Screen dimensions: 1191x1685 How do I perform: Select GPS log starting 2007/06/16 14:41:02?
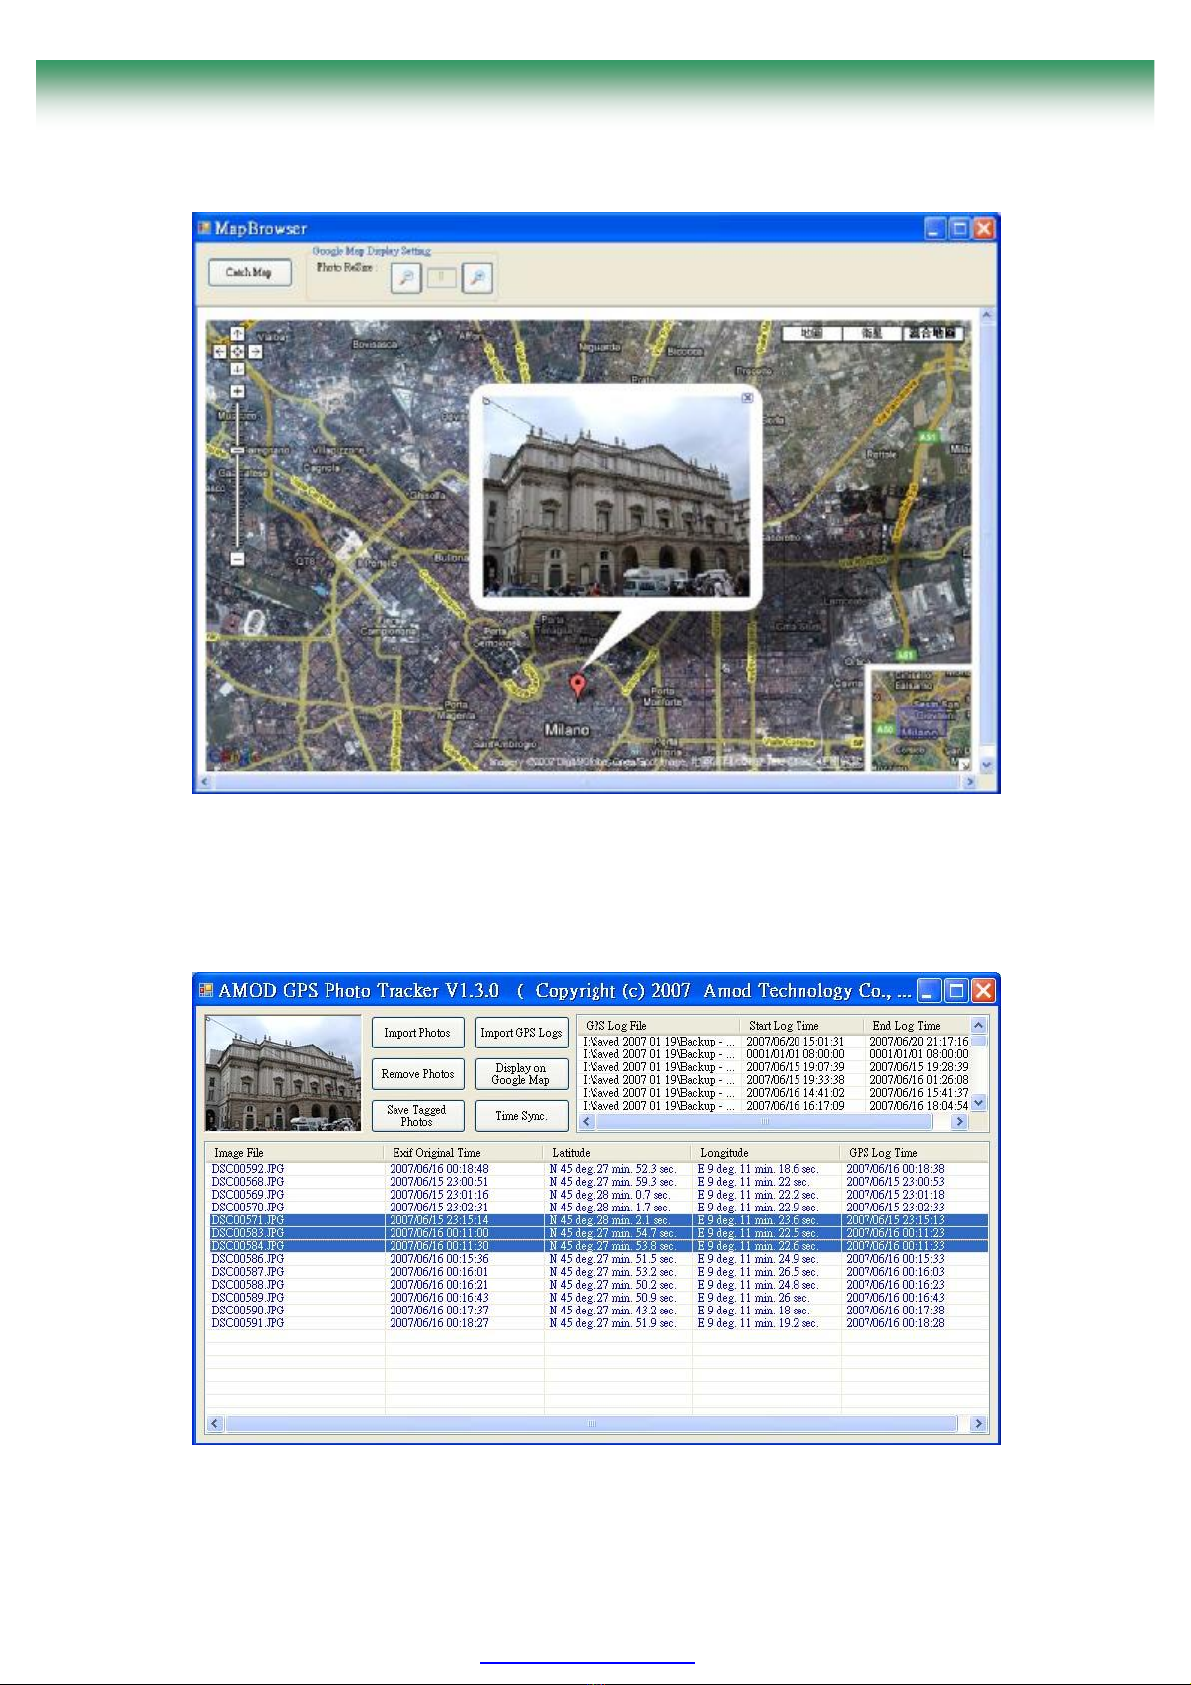click(775, 1093)
